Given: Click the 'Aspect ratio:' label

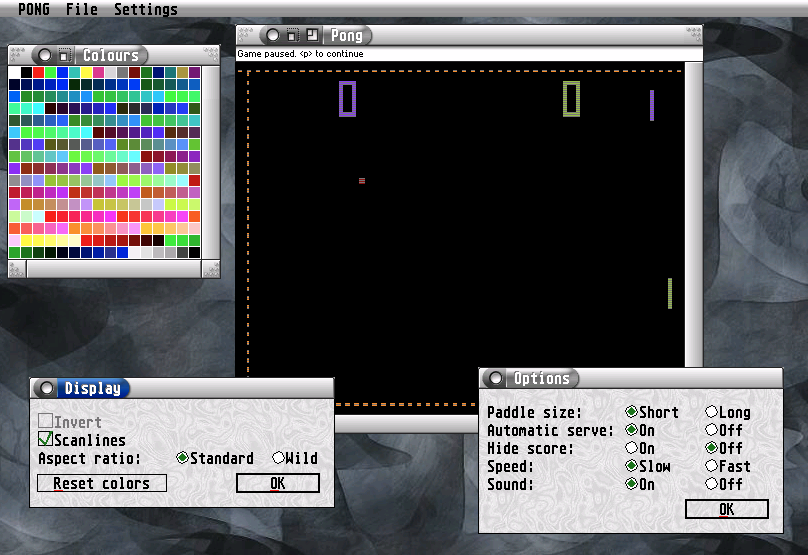Looking at the screenshot, I should (x=89, y=458).
